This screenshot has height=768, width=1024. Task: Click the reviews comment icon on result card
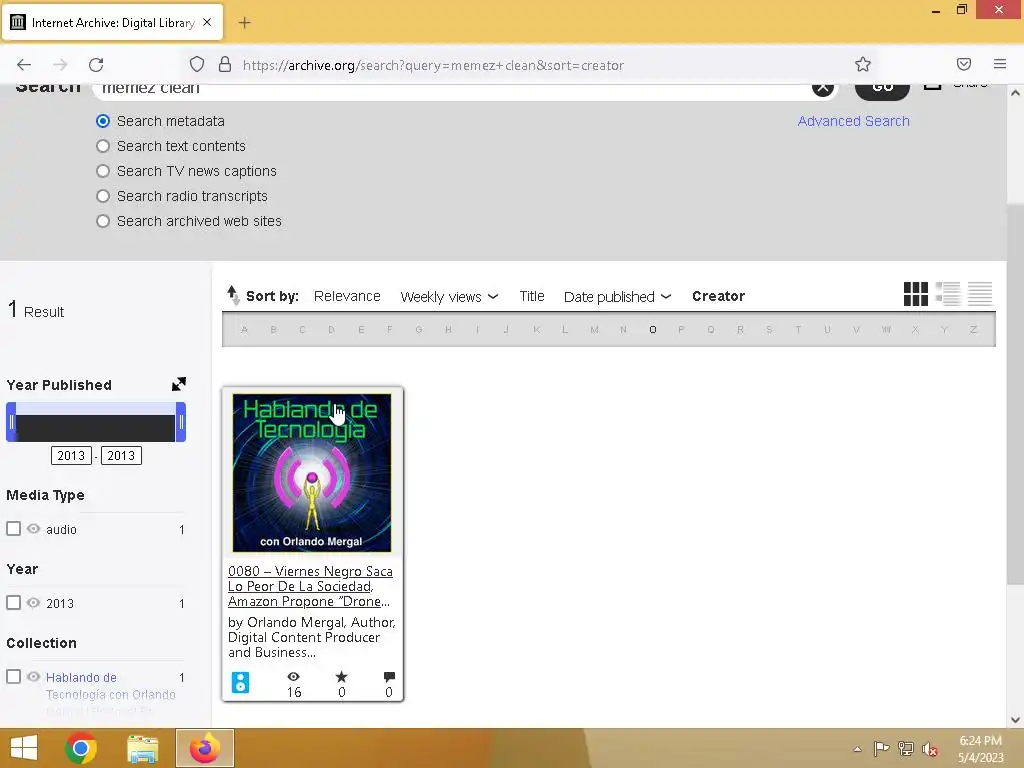(x=389, y=677)
